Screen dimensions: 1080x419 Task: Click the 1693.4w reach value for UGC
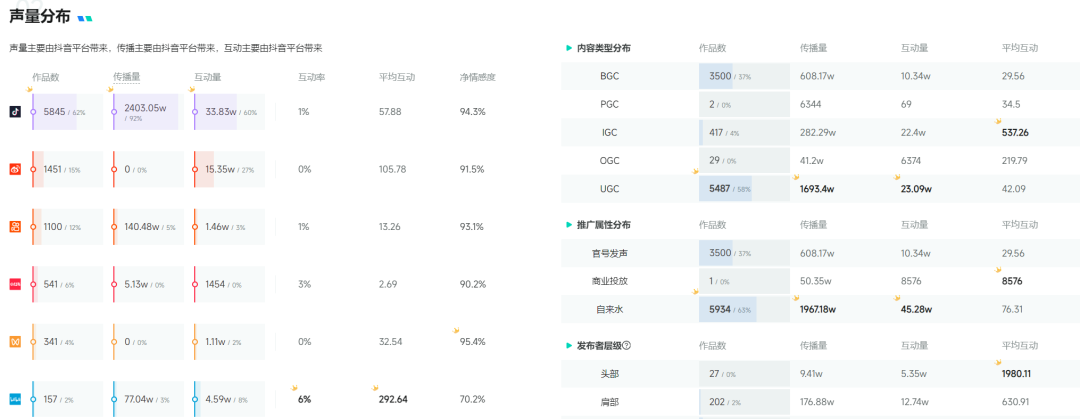(818, 189)
